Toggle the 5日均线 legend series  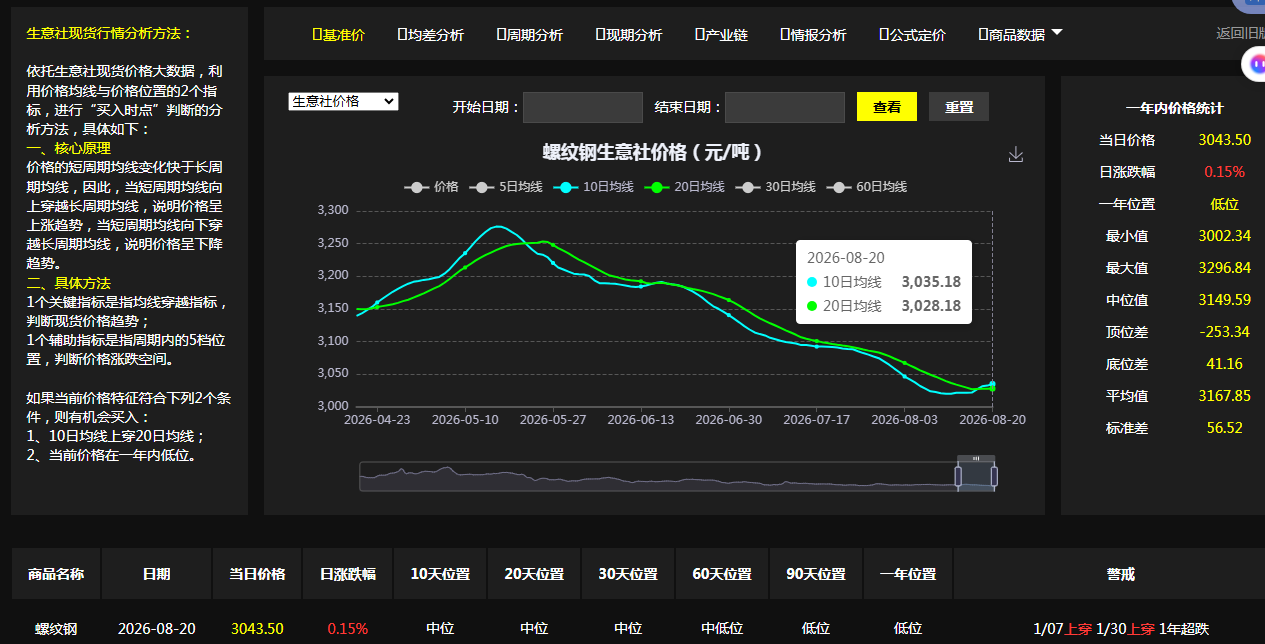click(506, 187)
